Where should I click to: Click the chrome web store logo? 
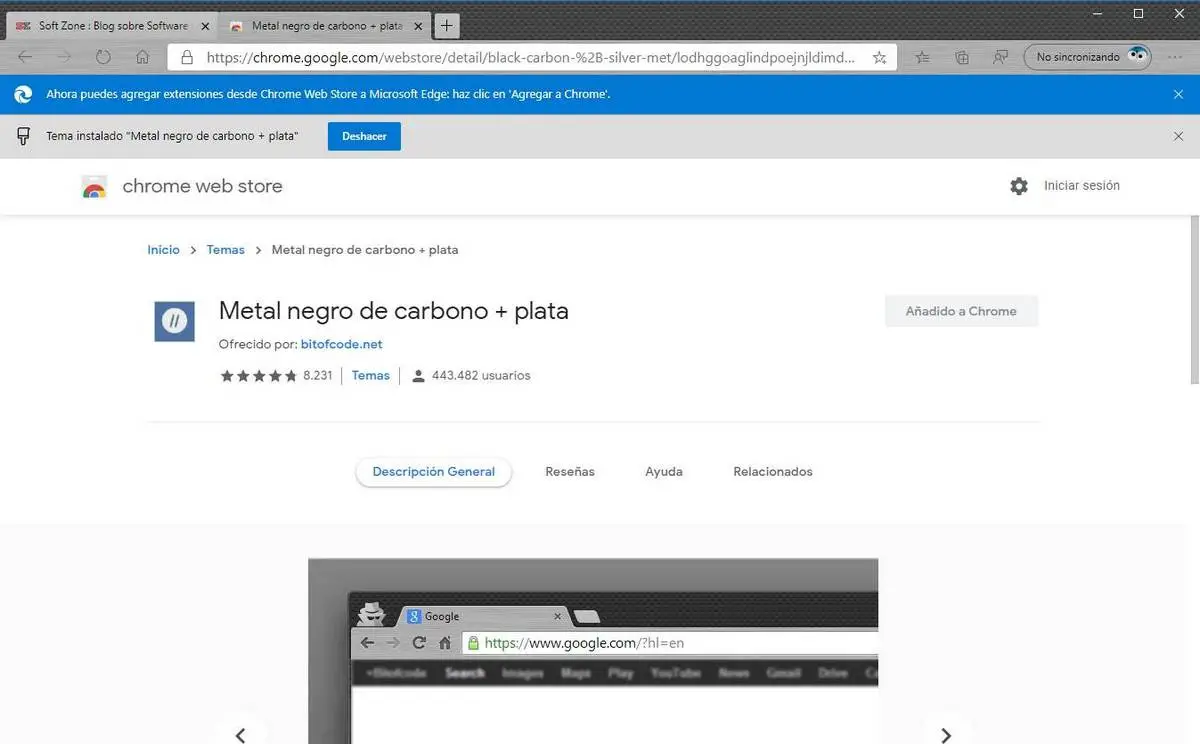pos(182,186)
